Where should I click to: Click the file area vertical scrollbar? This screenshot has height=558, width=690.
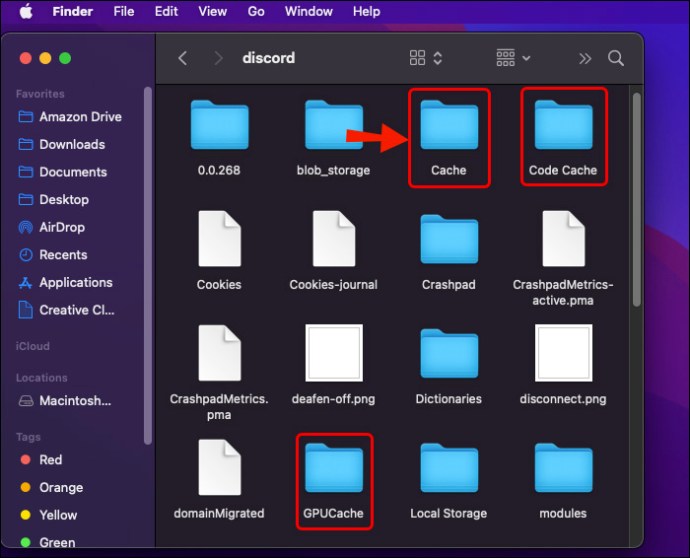coord(637,199)
